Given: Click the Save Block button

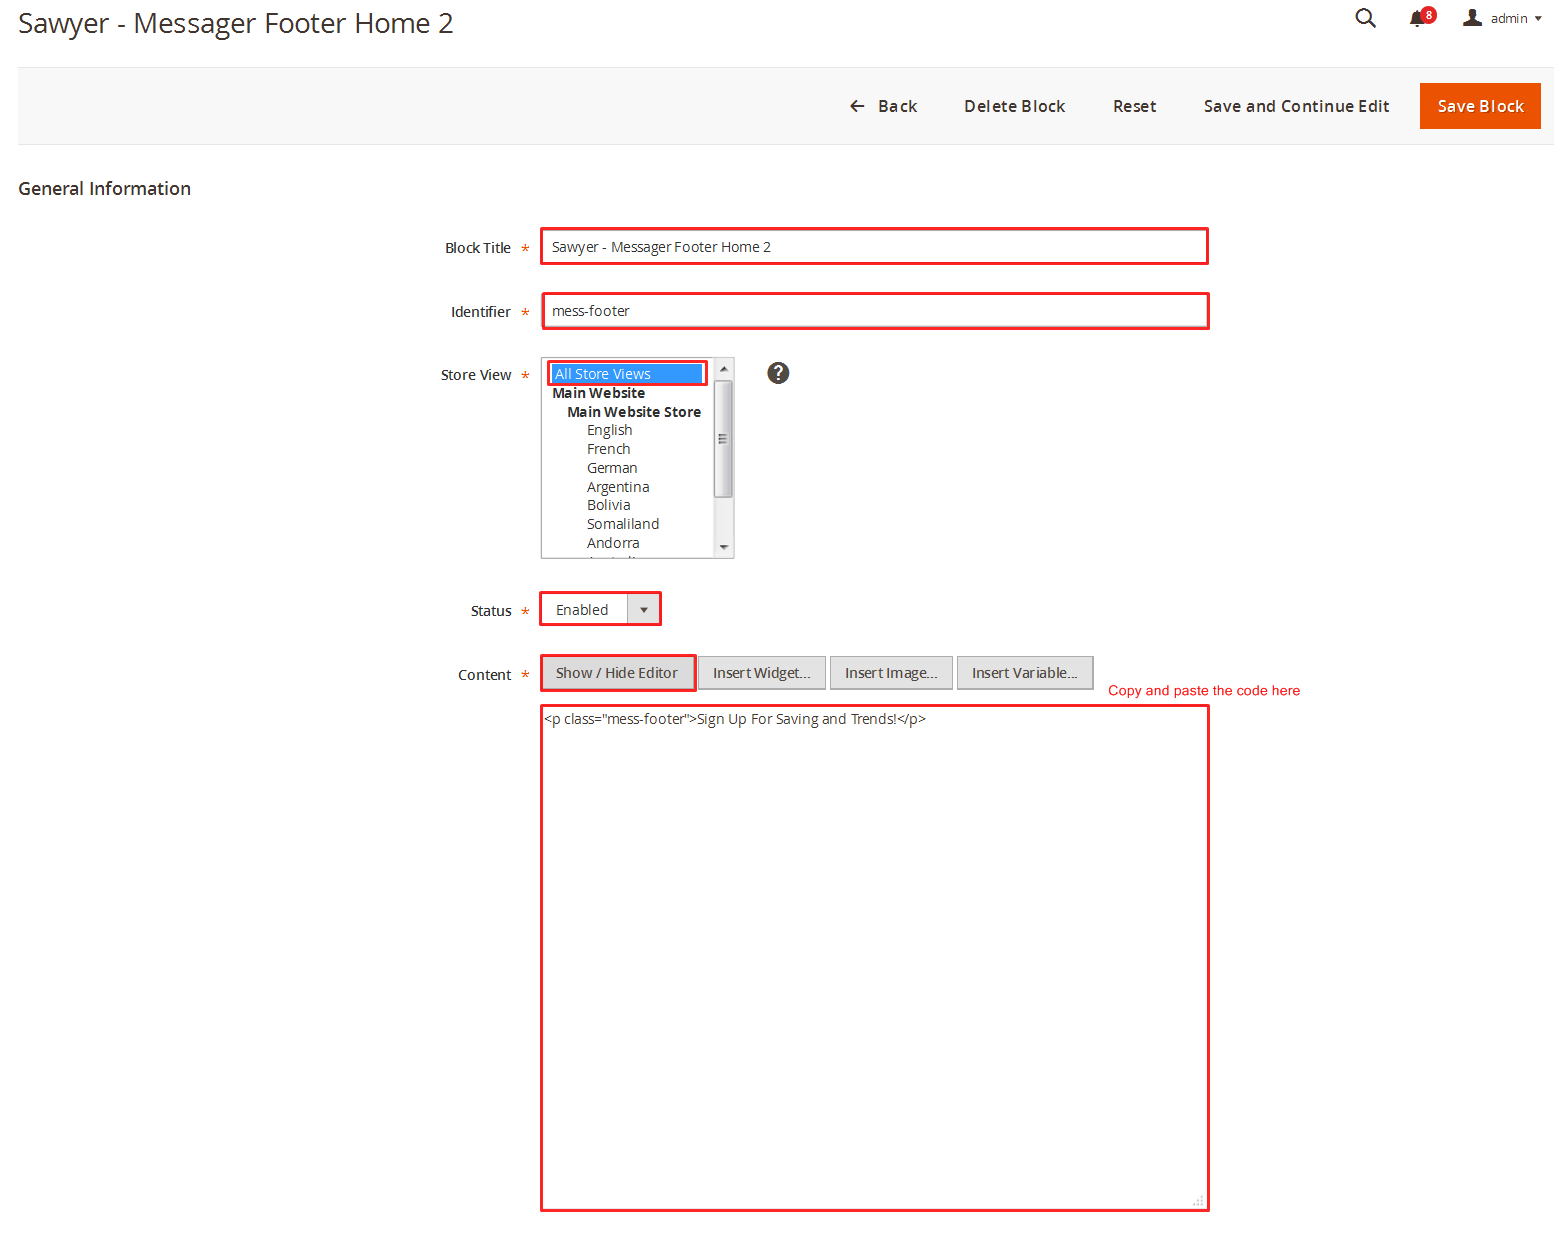Looking at the screenshot, I should pyautogui.click(x=1480, y=106).
